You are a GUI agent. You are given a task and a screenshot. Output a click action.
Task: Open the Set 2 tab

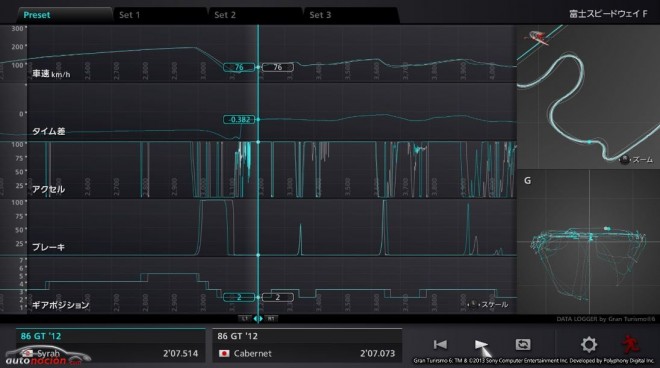[x=256, y=15]
